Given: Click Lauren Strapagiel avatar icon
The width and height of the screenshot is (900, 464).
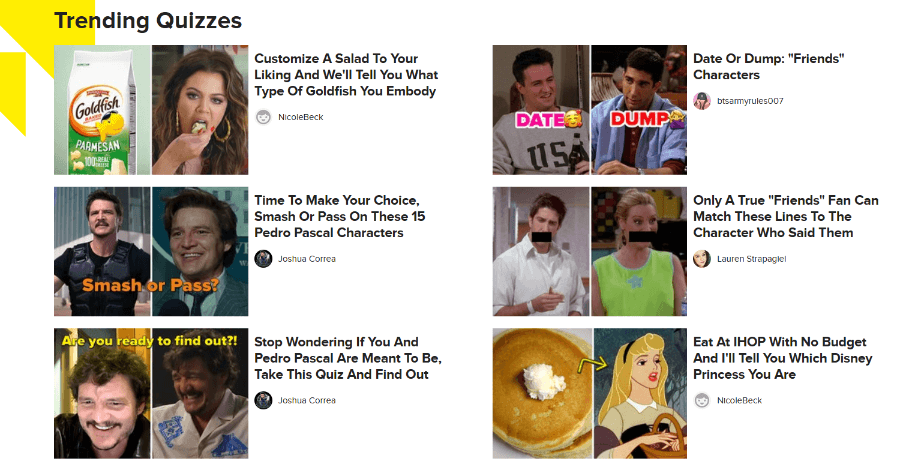Looking at the screenshot, I should click(x=702, y=259).
